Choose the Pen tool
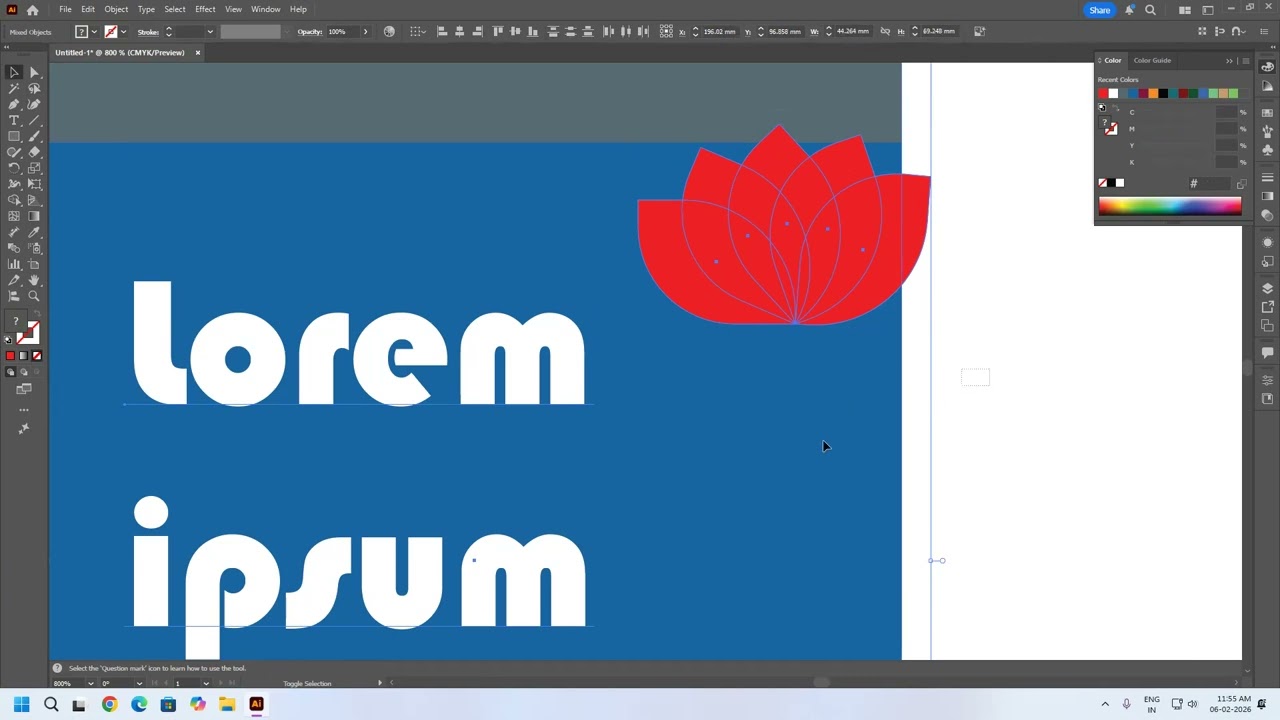This screenshot has height=720, width=1280. click(14, 104)
